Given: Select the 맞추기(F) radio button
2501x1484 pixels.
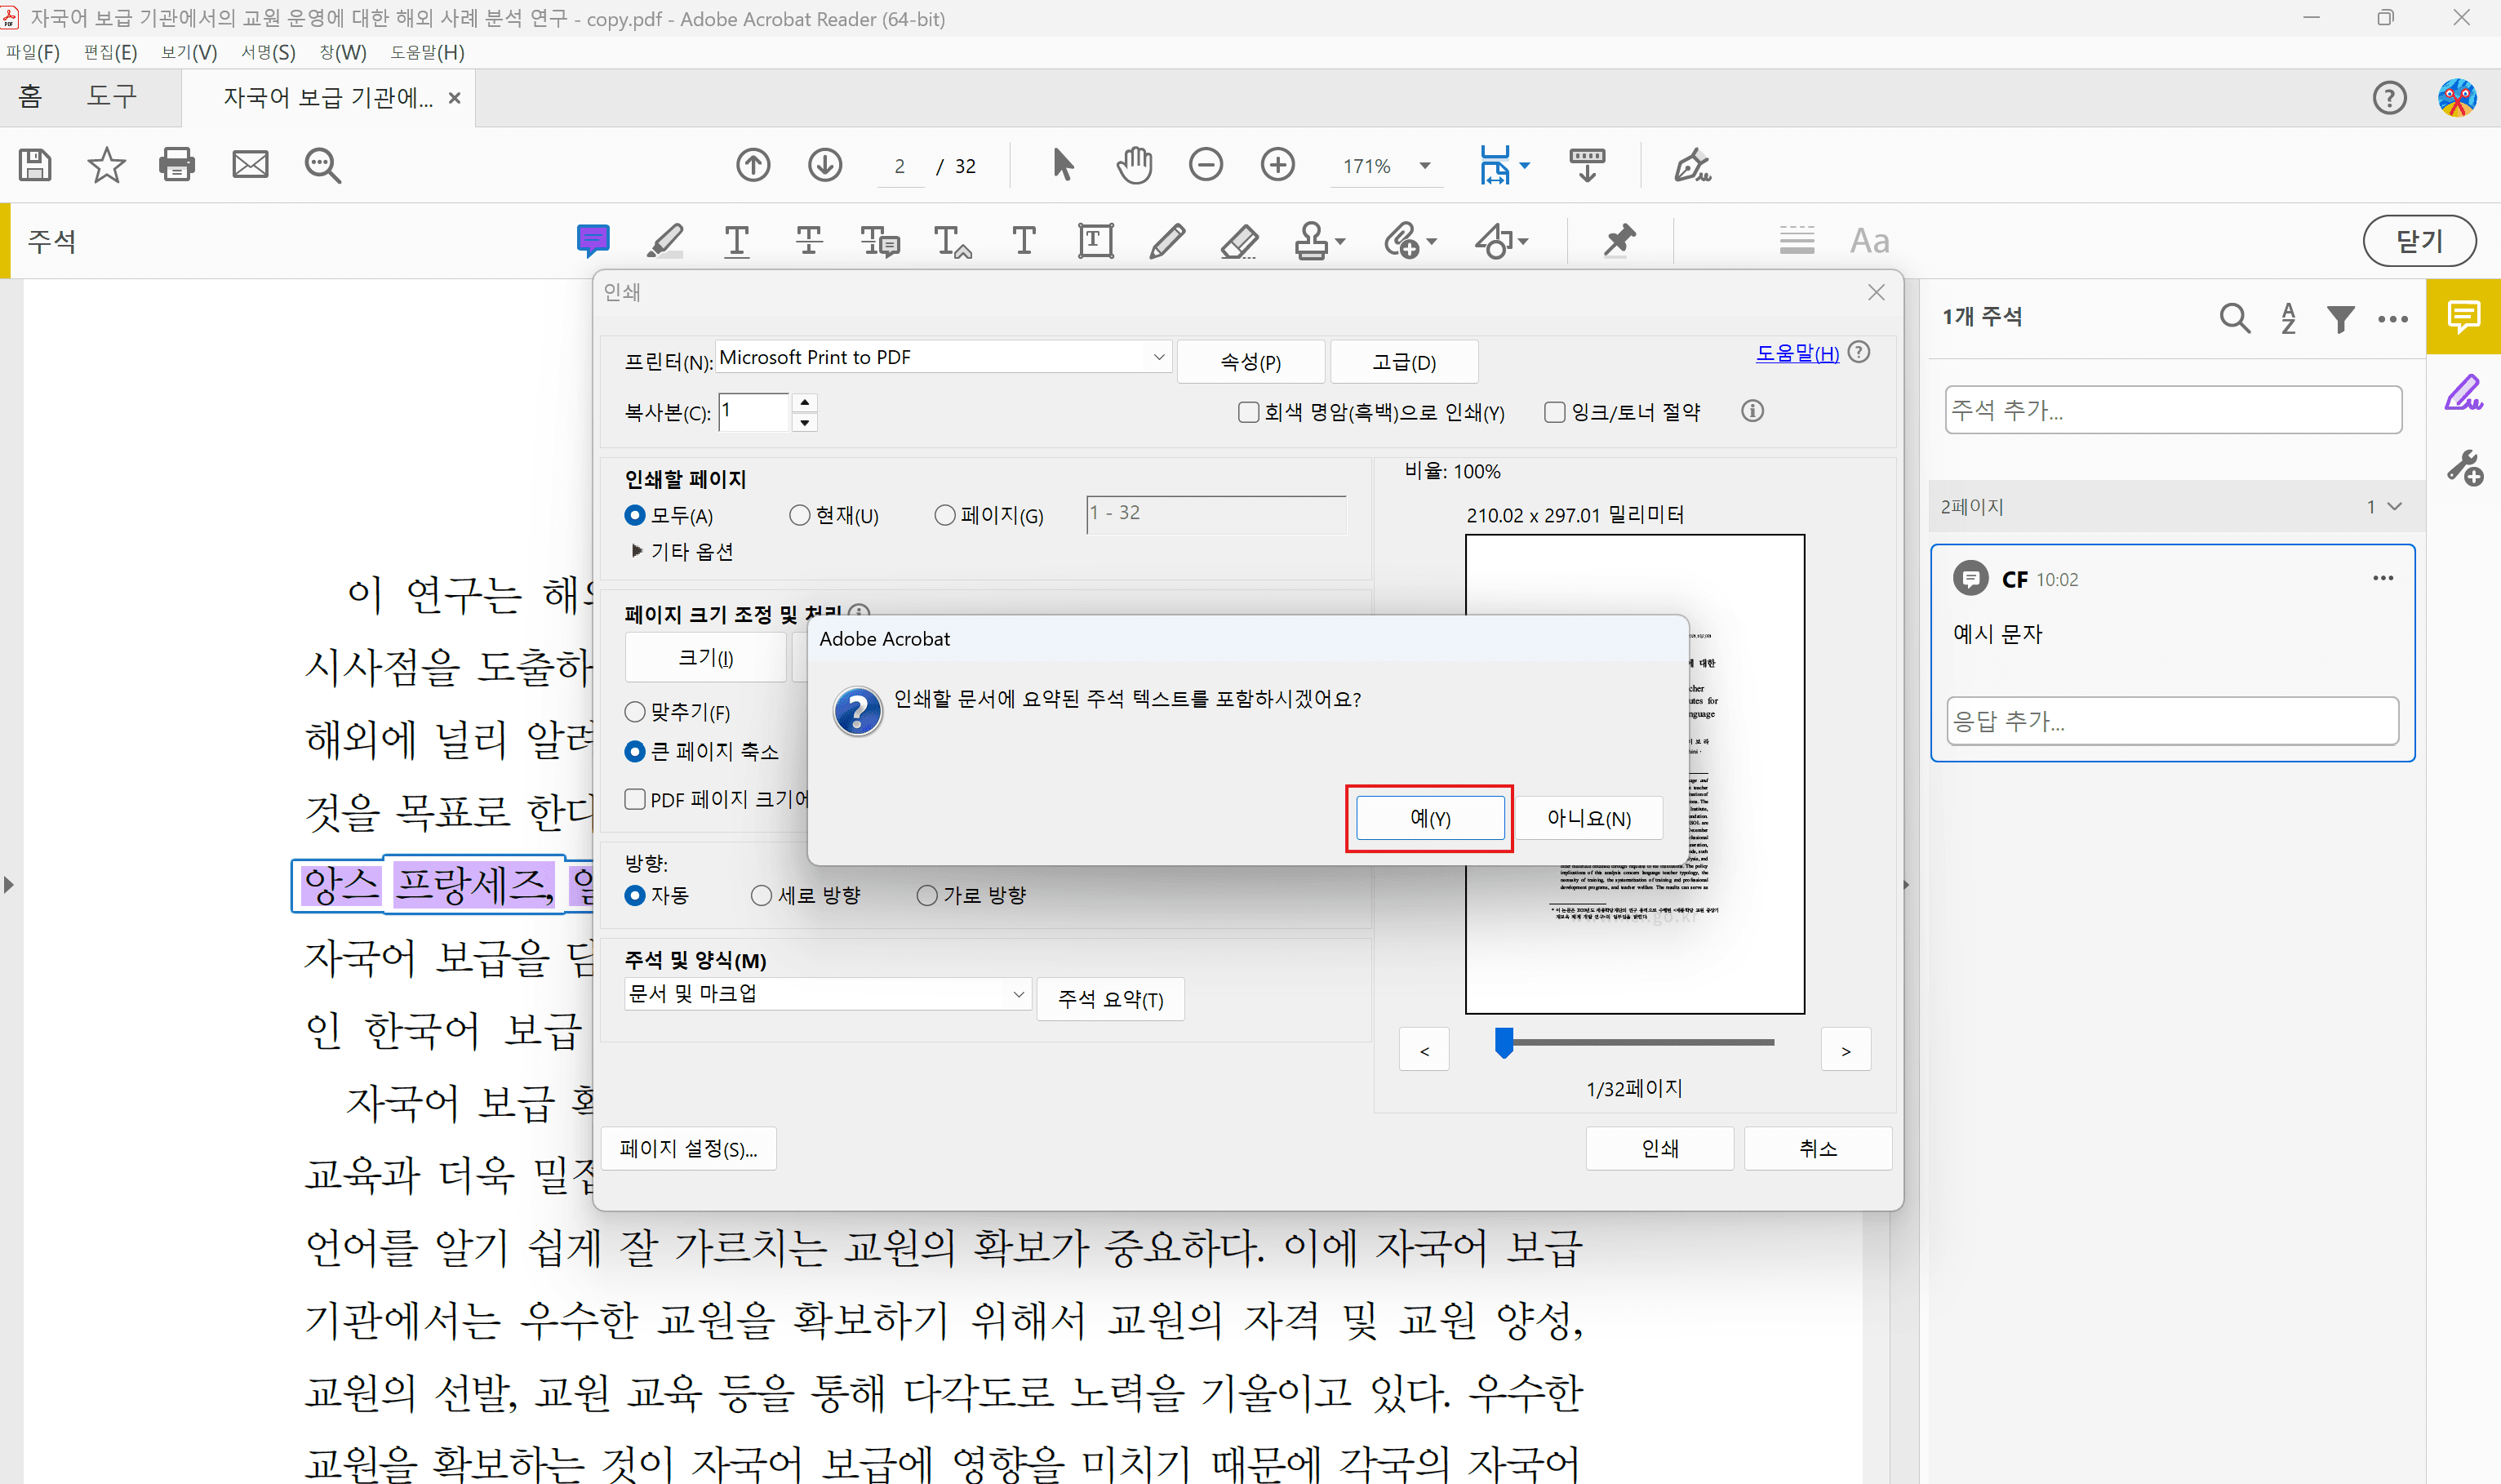Looking at the screenshot, I should [634, 712].
